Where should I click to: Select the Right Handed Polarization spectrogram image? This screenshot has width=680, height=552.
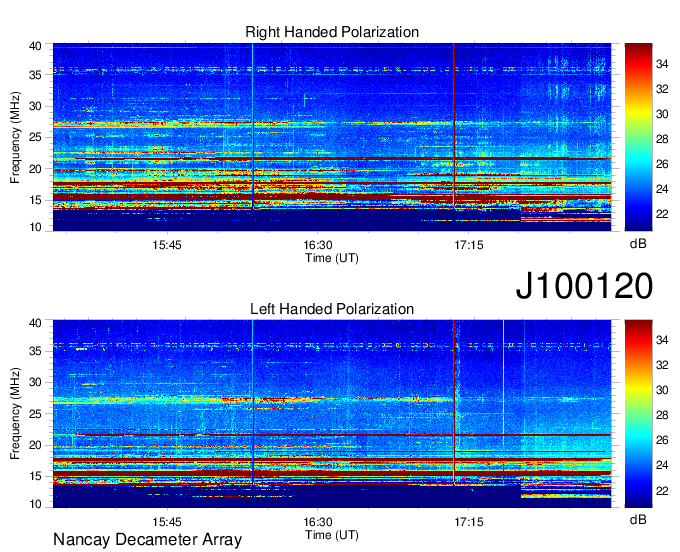click(x=332, y=137)
